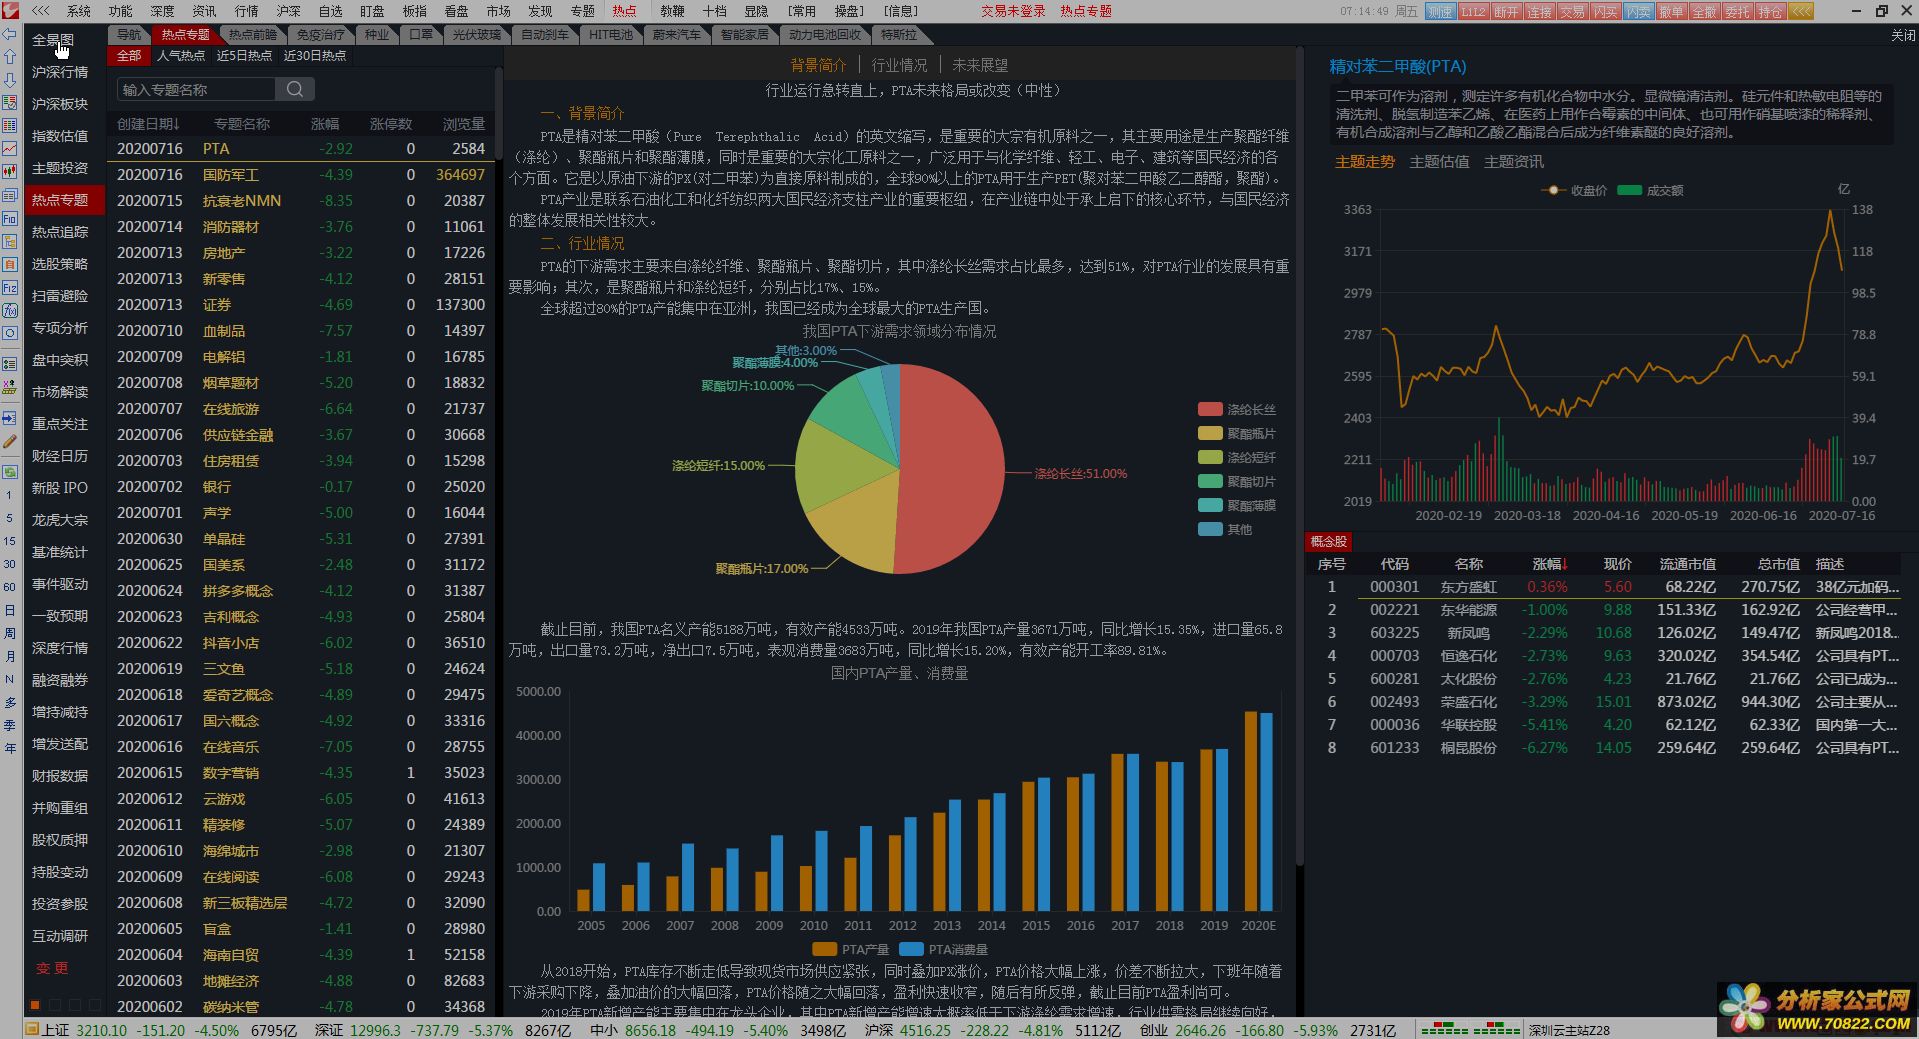Click the green refresh icon in left strip
This screenshot has width=1919, height=1039.
tap(10, 471)
